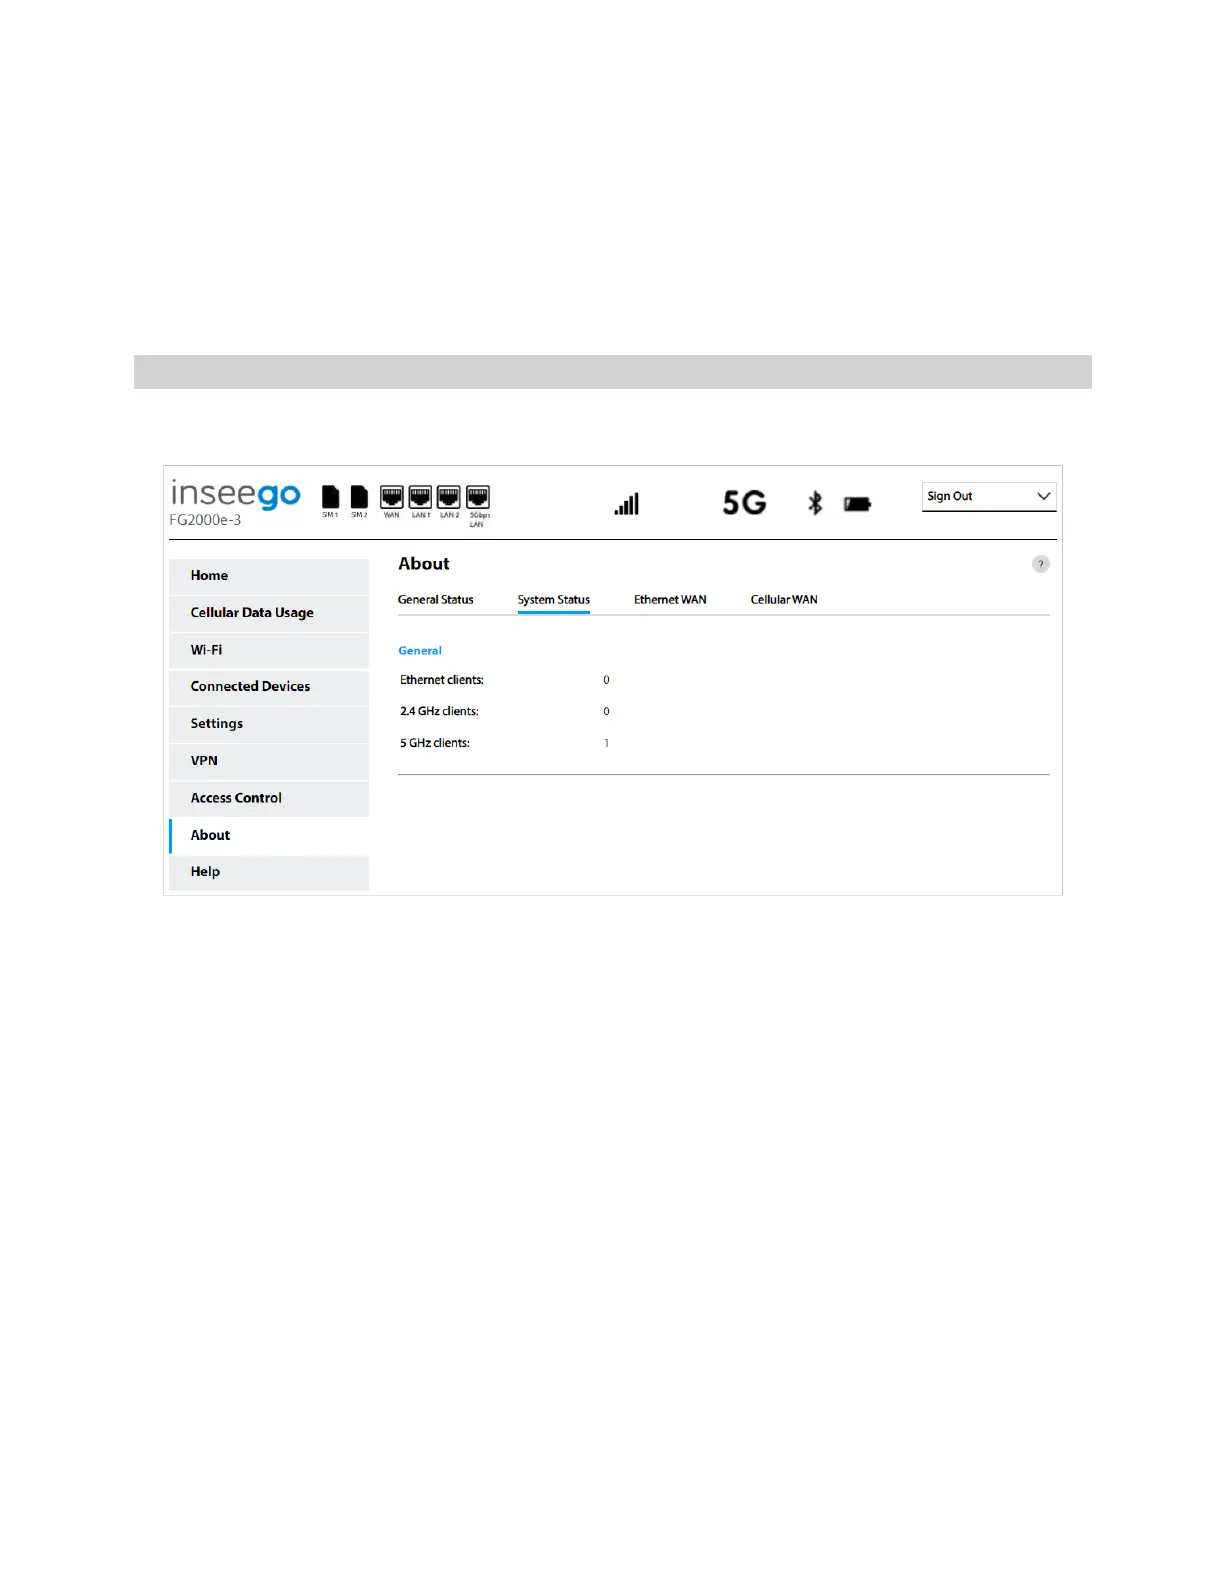Viewport: 1224px width, 1584px height.
Task: Click the Ethernet clients label
Action: pyautogui.click(x=442, y=680)
